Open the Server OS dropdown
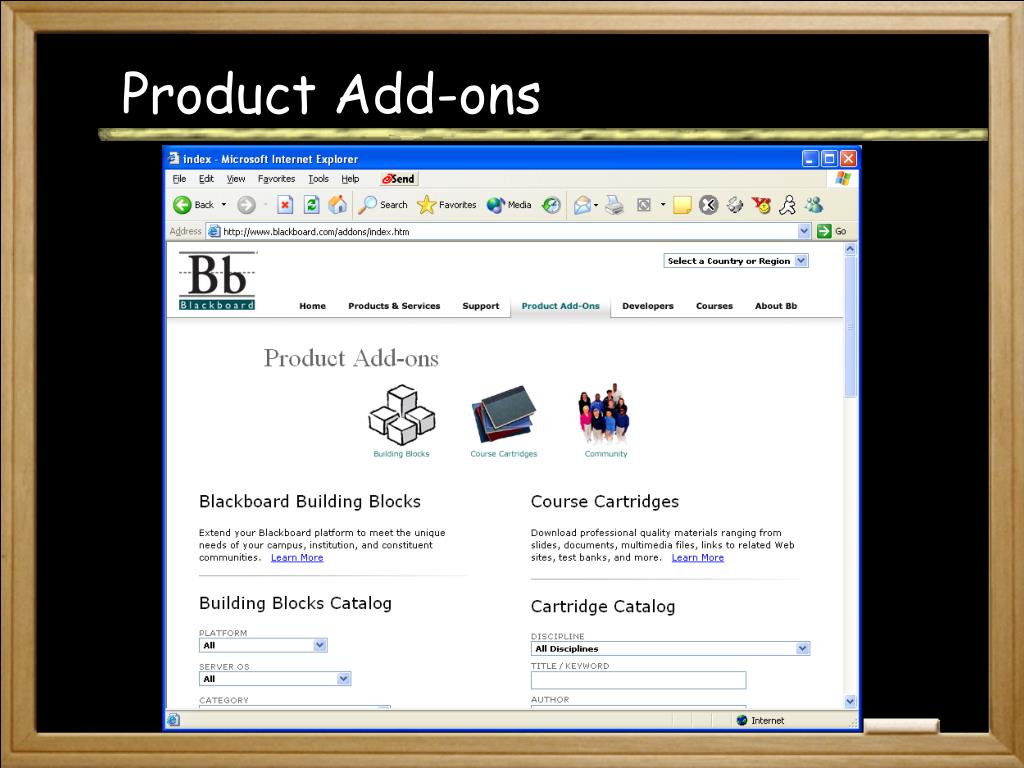 point(275,679)
